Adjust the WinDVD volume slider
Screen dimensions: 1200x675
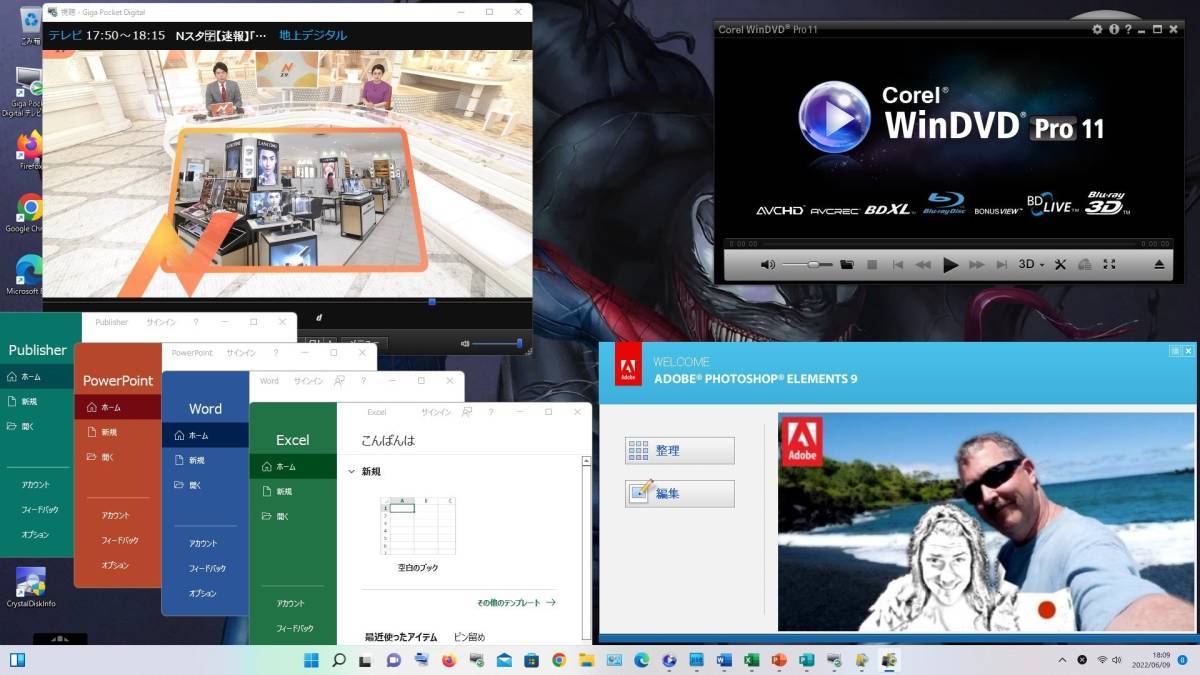click(x=806, y=265)
